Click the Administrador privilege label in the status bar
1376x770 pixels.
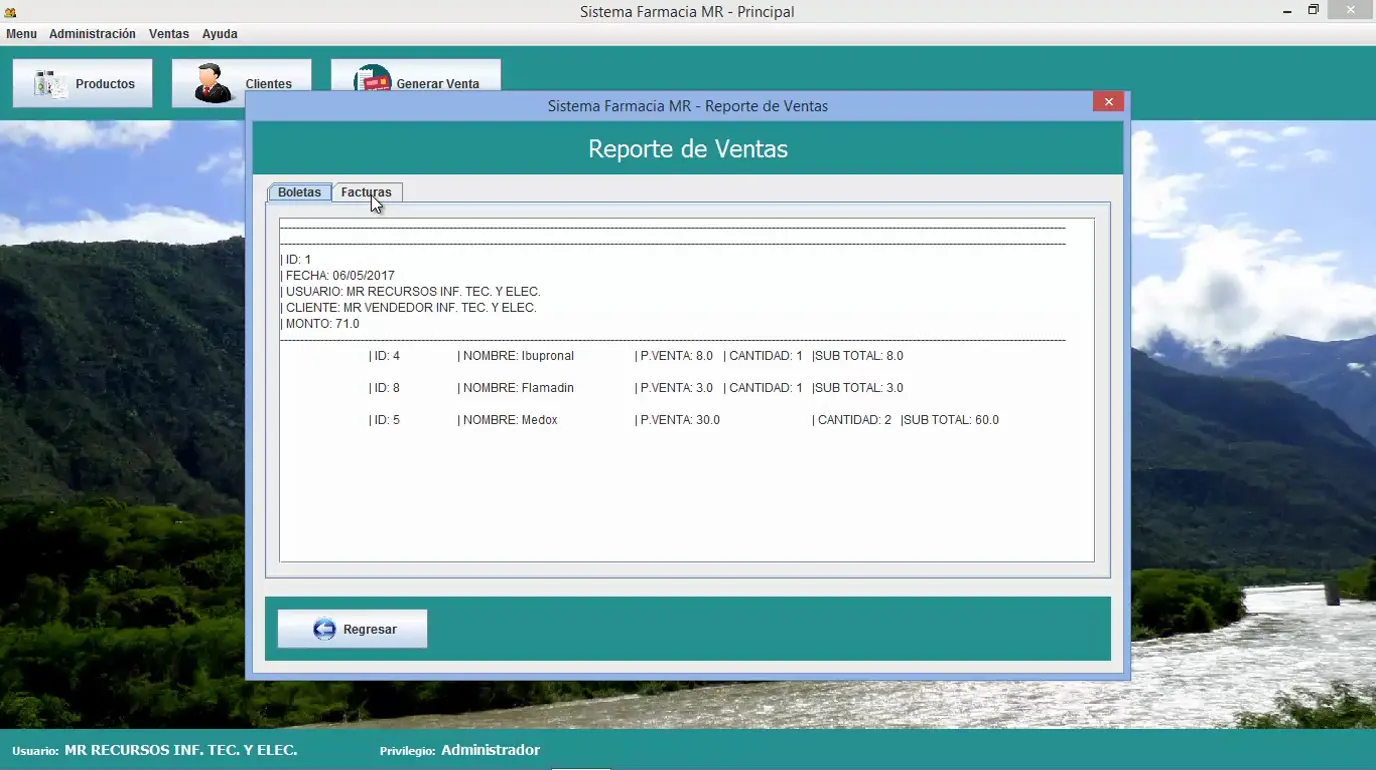(x=490, y=750)
